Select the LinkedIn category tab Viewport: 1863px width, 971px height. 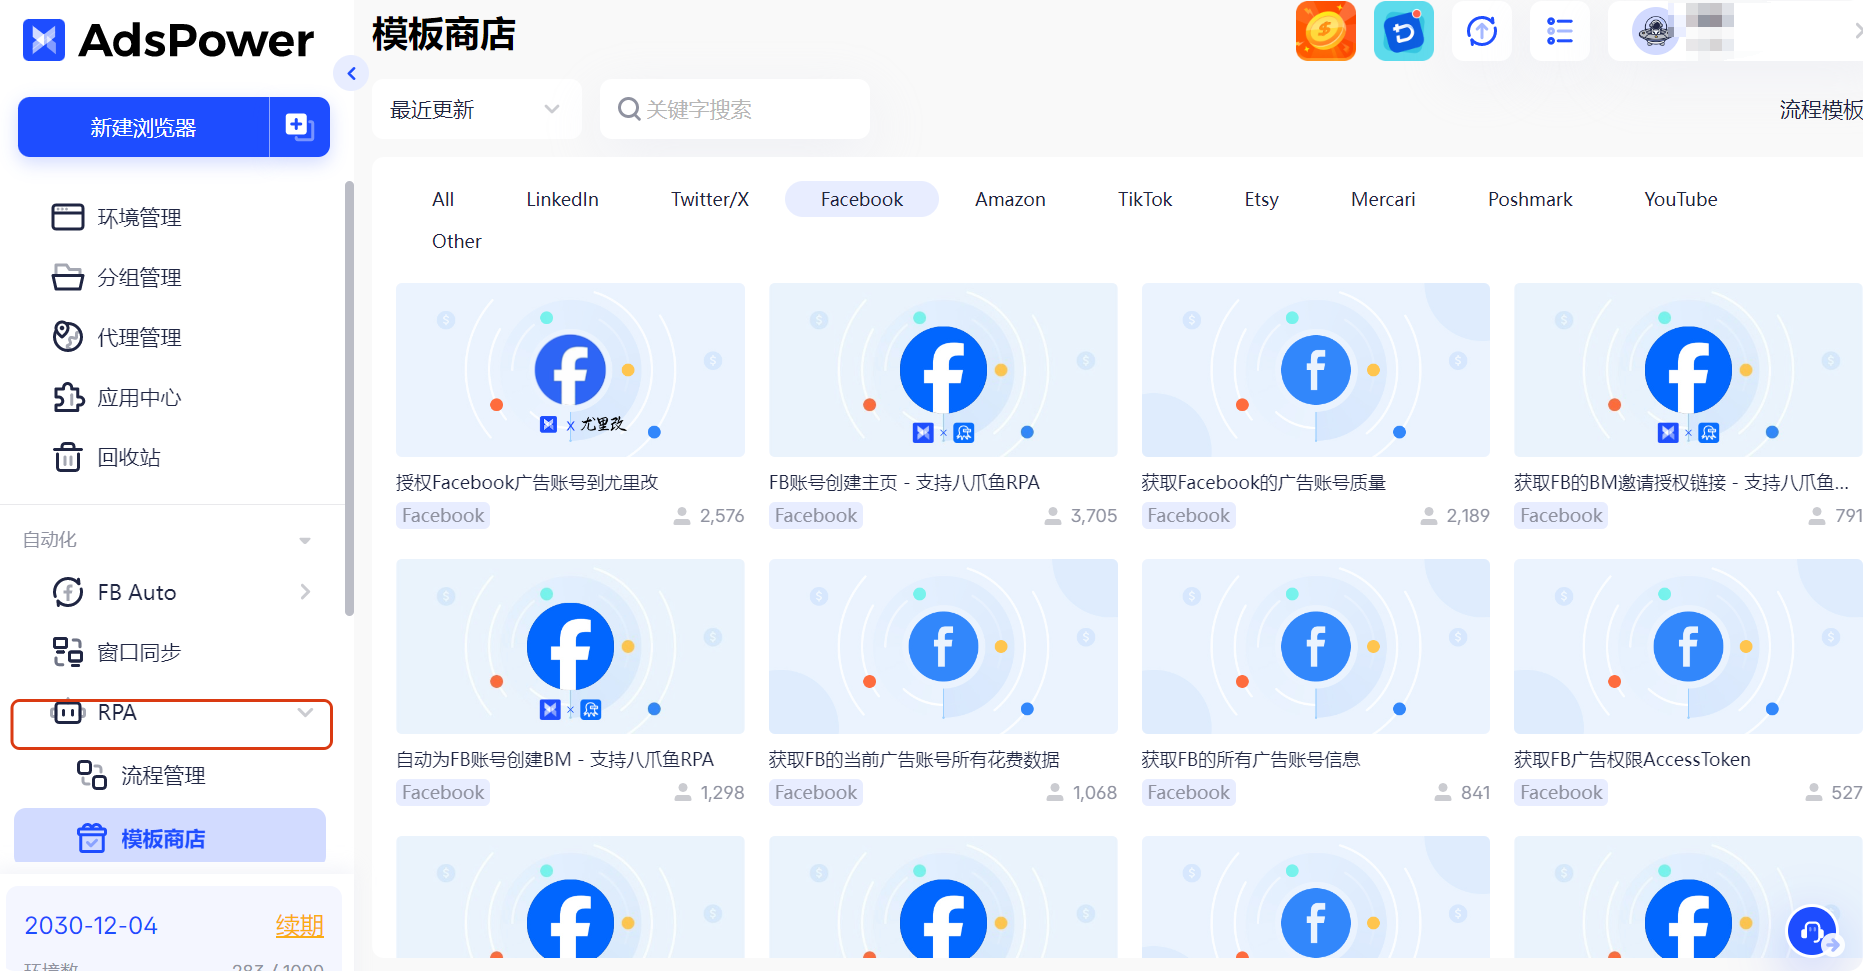click(x=562, y=199)
